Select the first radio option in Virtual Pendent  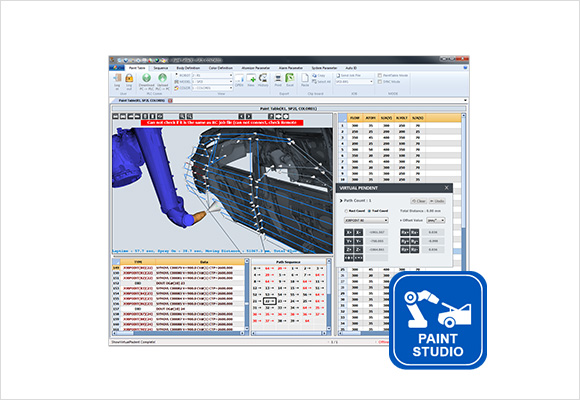point(346,211)
